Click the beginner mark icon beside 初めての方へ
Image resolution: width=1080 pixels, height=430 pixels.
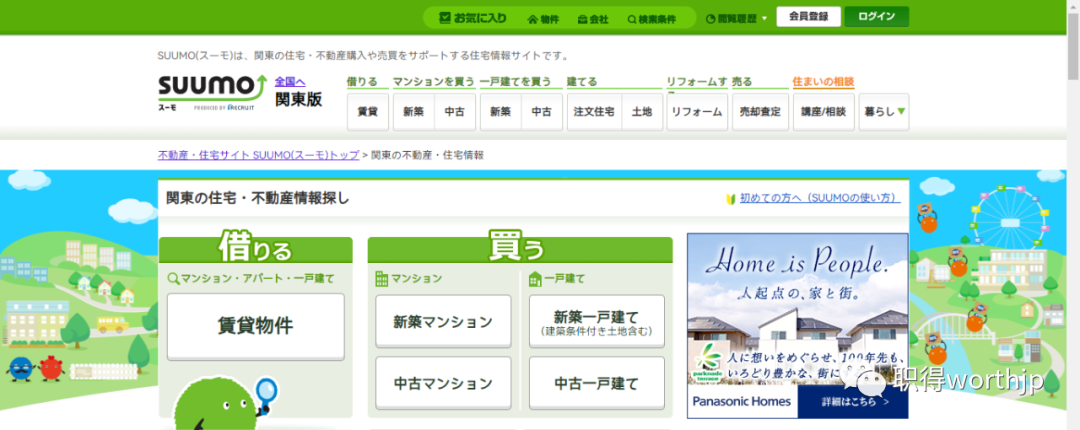click(x=731, y=199)
